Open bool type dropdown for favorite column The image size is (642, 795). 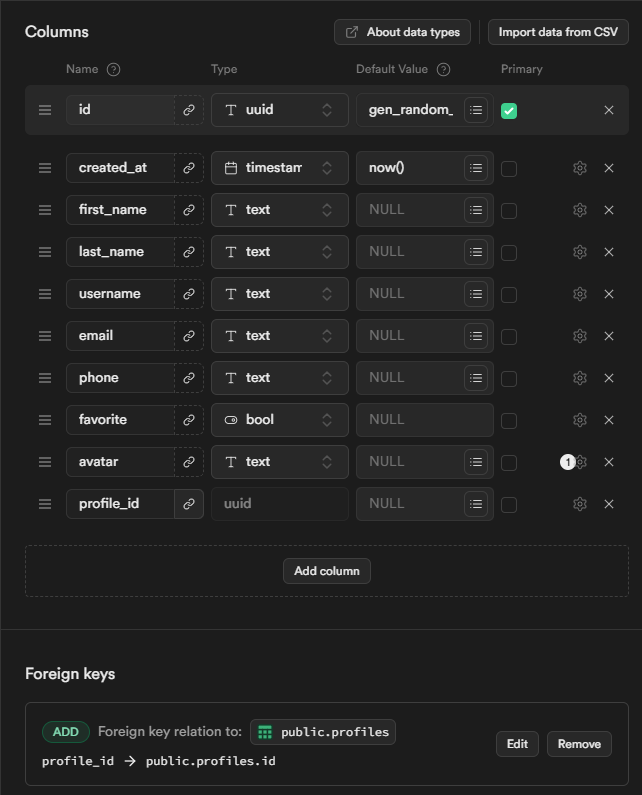(280, 420)
